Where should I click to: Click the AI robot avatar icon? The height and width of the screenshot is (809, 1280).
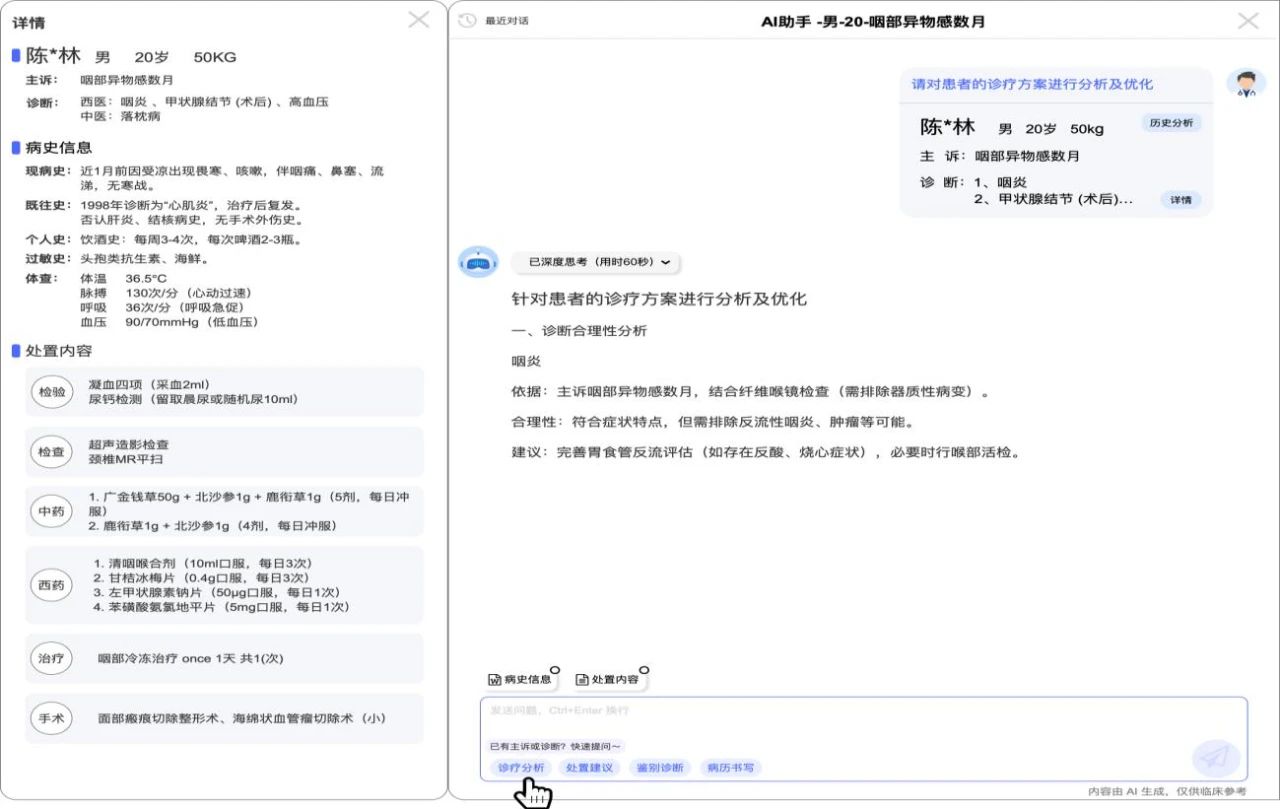[x=477, y=262]
